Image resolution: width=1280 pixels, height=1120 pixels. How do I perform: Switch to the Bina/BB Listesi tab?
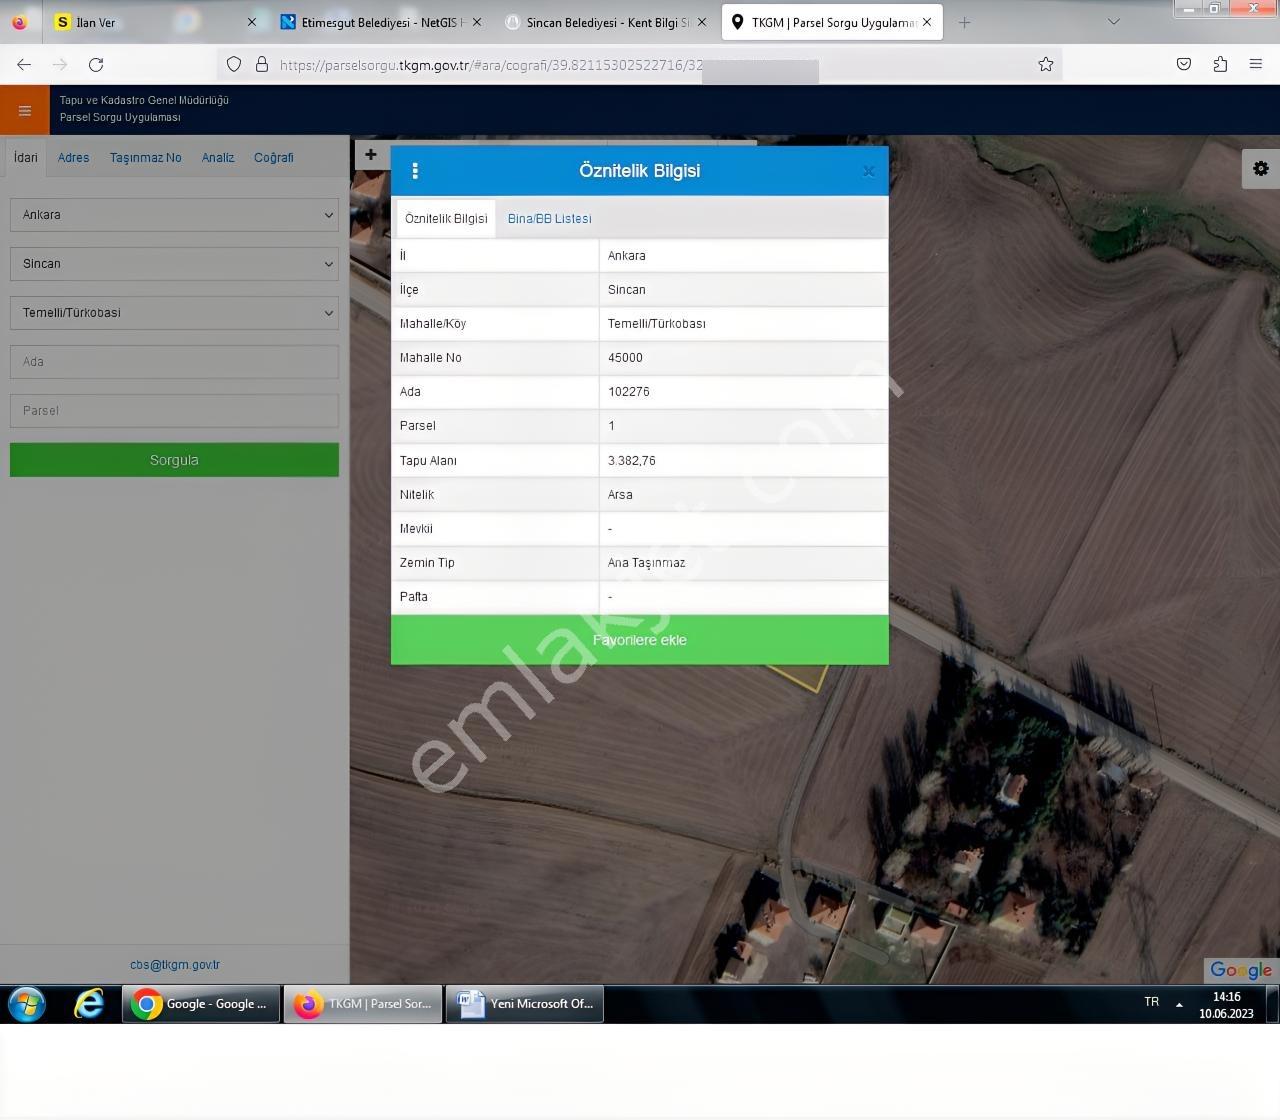pos(549,219)
